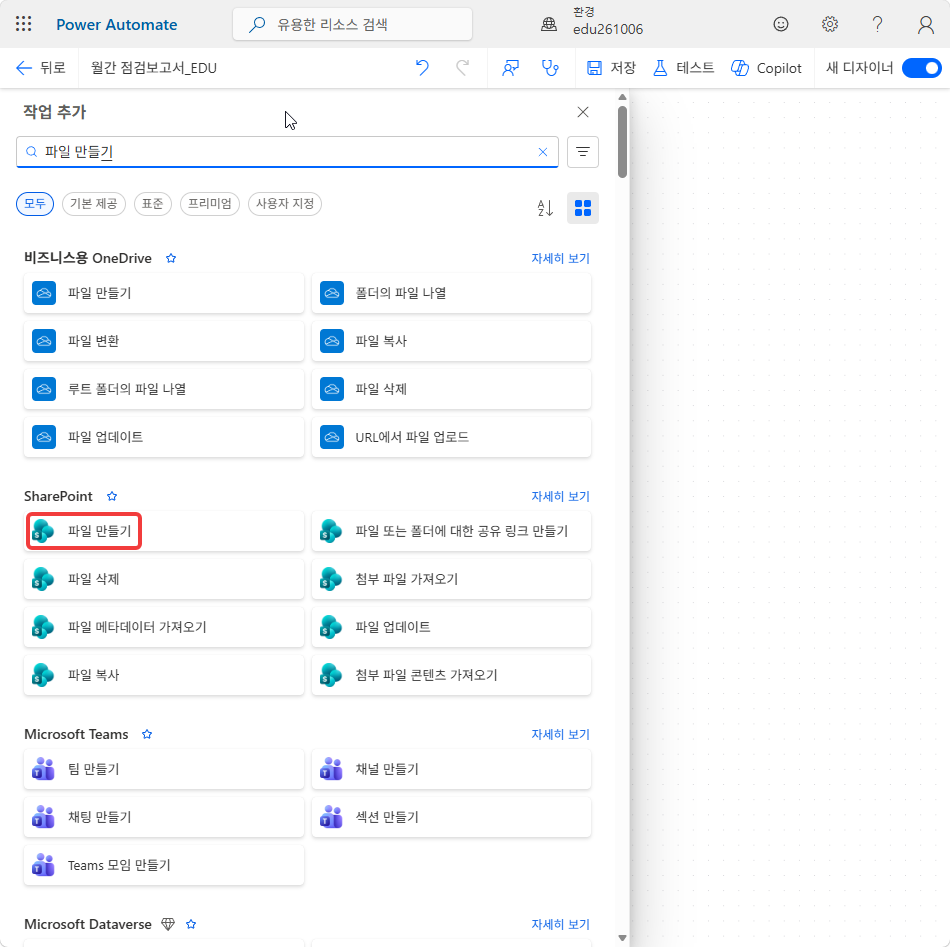Add 루트 폴더의 파일 나열 action
Viewport: 950px width, 947px height.
pyautogui.click(x=164, y=389)
